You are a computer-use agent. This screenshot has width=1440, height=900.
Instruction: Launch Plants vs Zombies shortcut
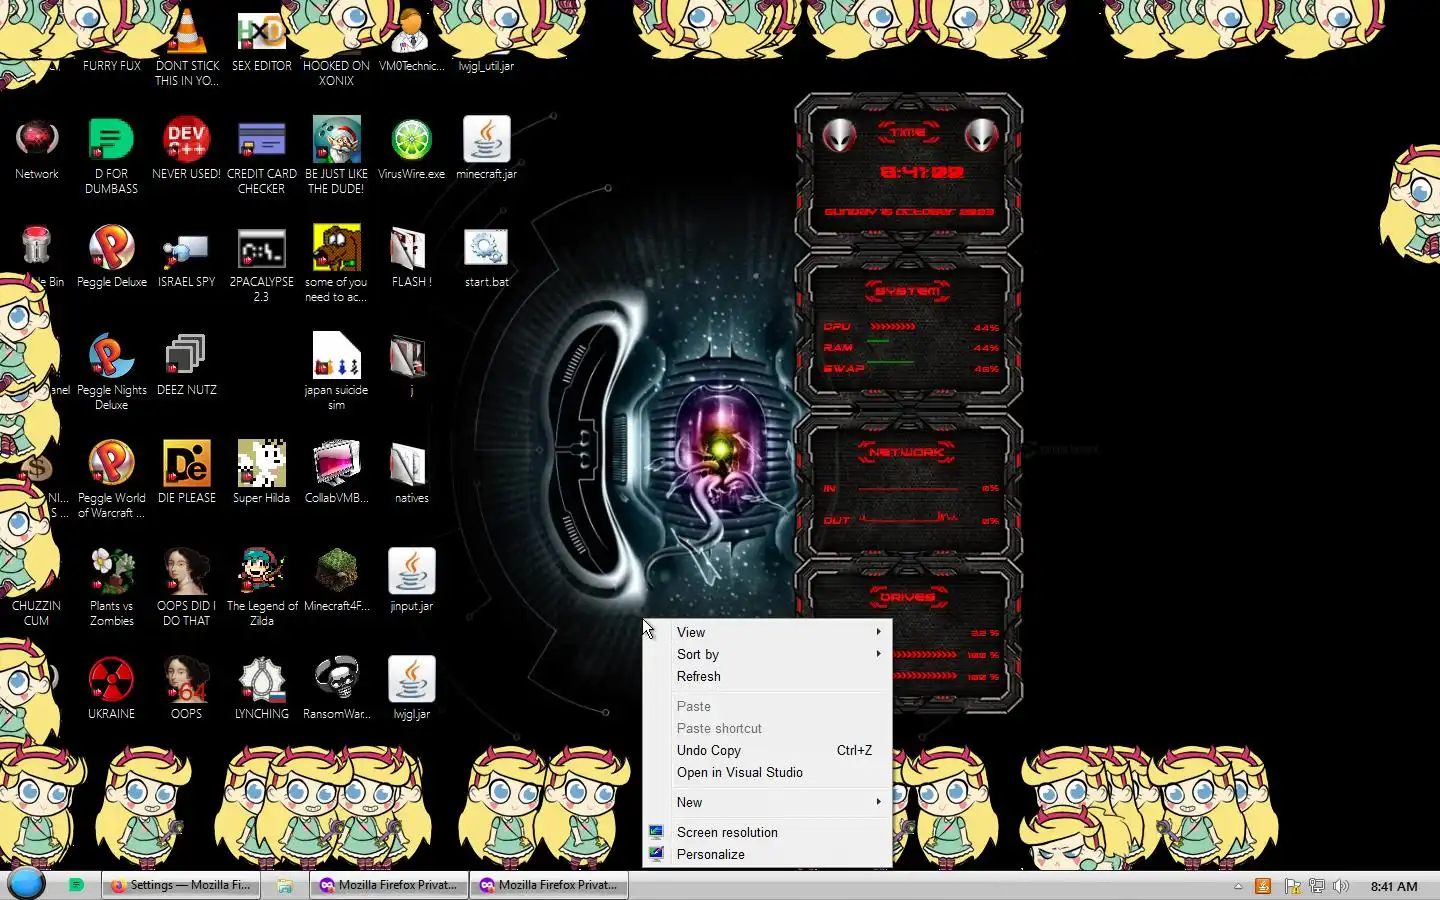112,572
